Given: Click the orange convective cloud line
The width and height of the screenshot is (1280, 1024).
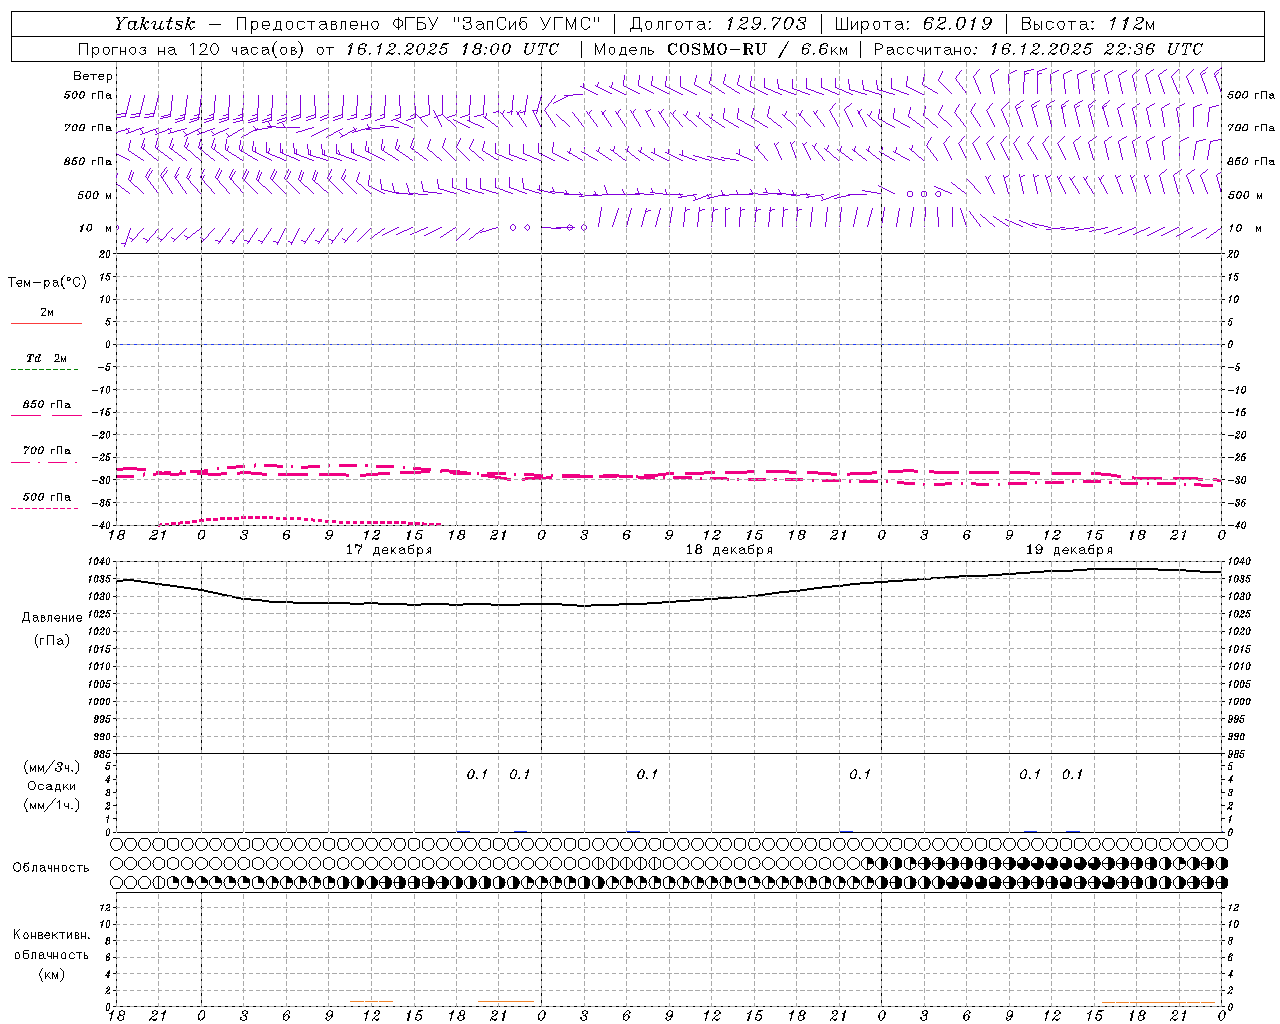Looking at the screenshot, I should tap(1158, 1002).
